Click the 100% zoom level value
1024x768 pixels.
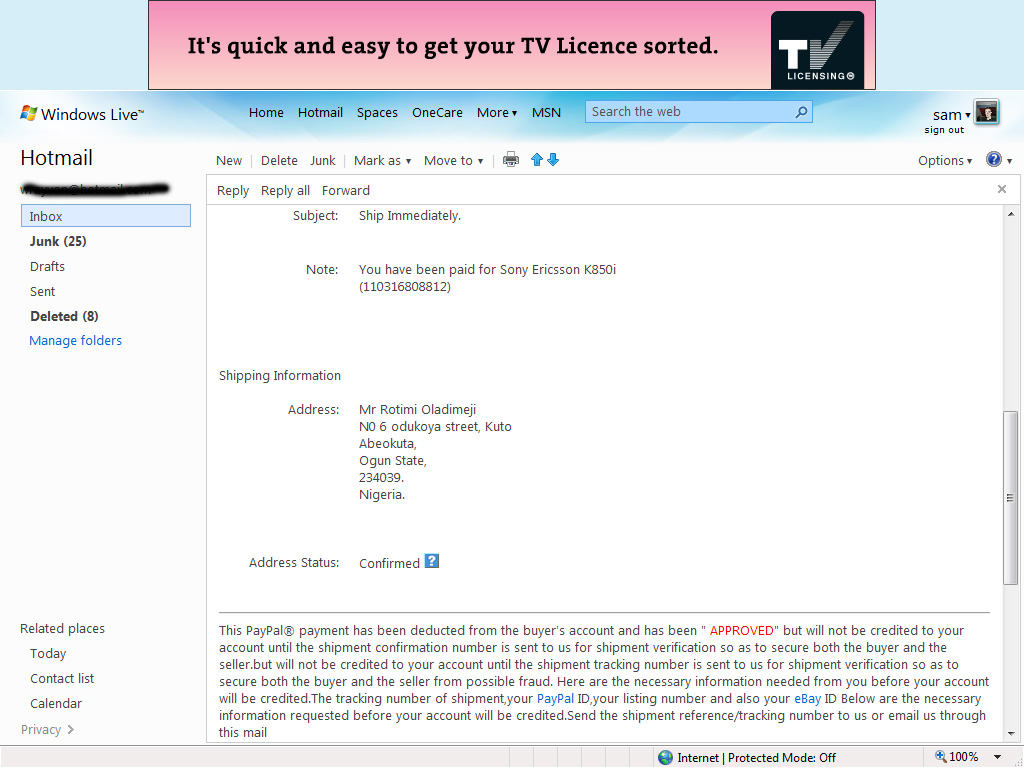[963, 757]
